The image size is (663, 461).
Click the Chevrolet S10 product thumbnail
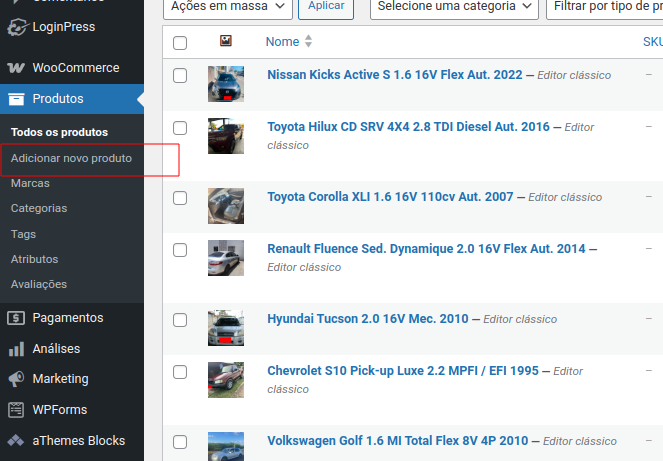[226, 379]
